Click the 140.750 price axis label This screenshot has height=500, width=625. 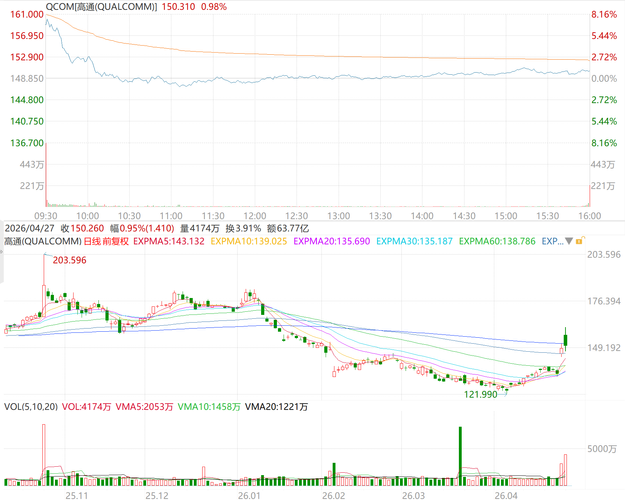[27, 121]
